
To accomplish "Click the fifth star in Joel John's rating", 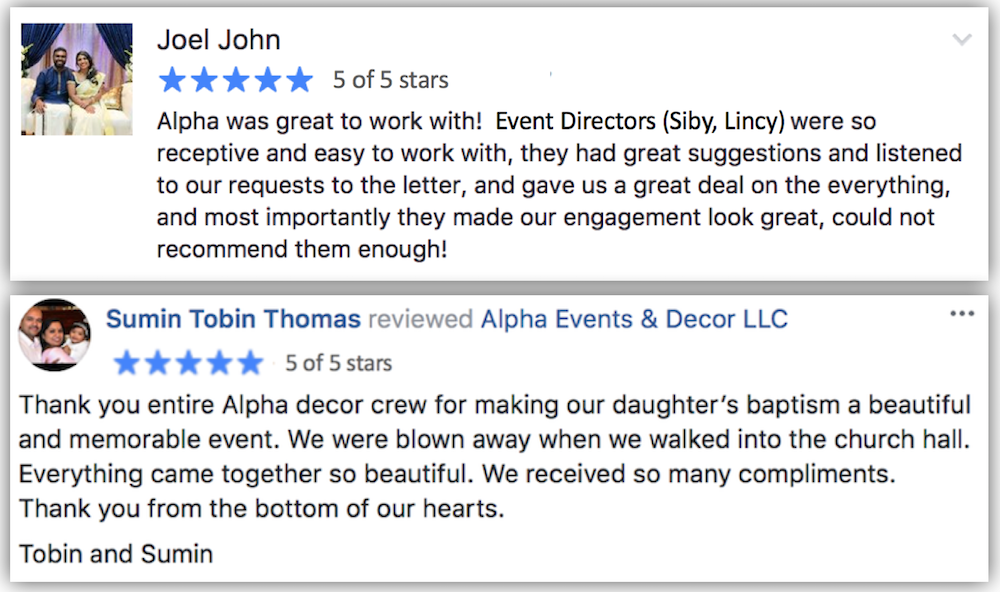I will [x=299, y=80].
